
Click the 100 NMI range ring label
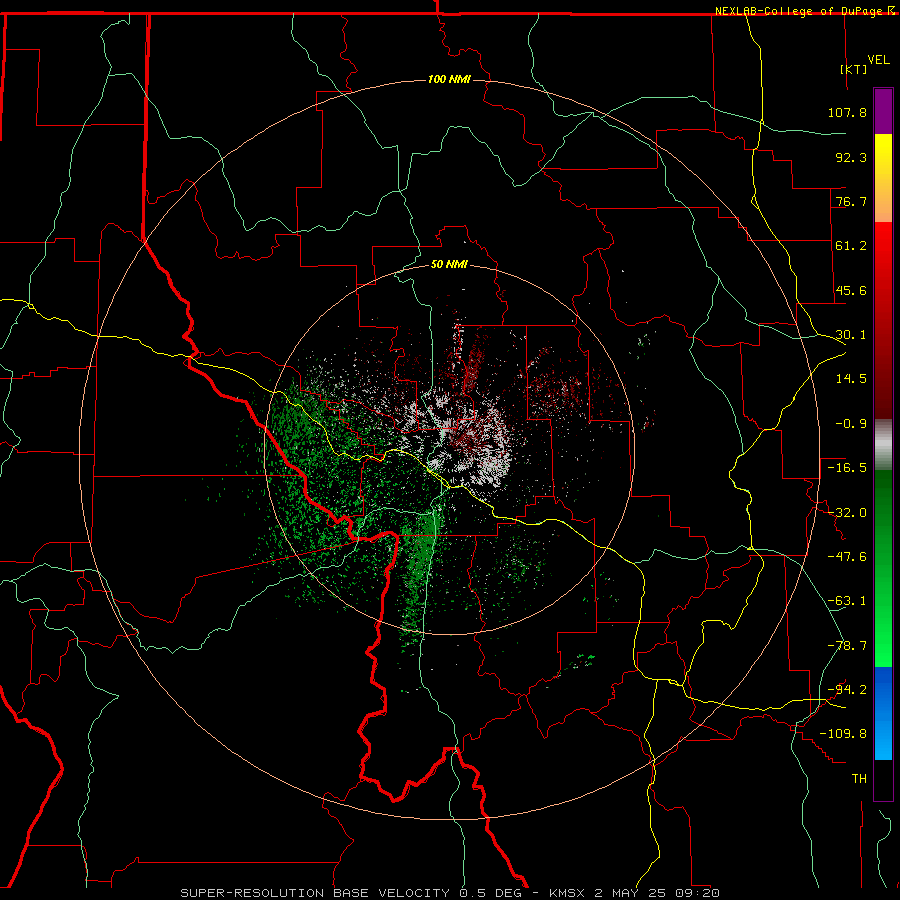[x=449, y=79]
